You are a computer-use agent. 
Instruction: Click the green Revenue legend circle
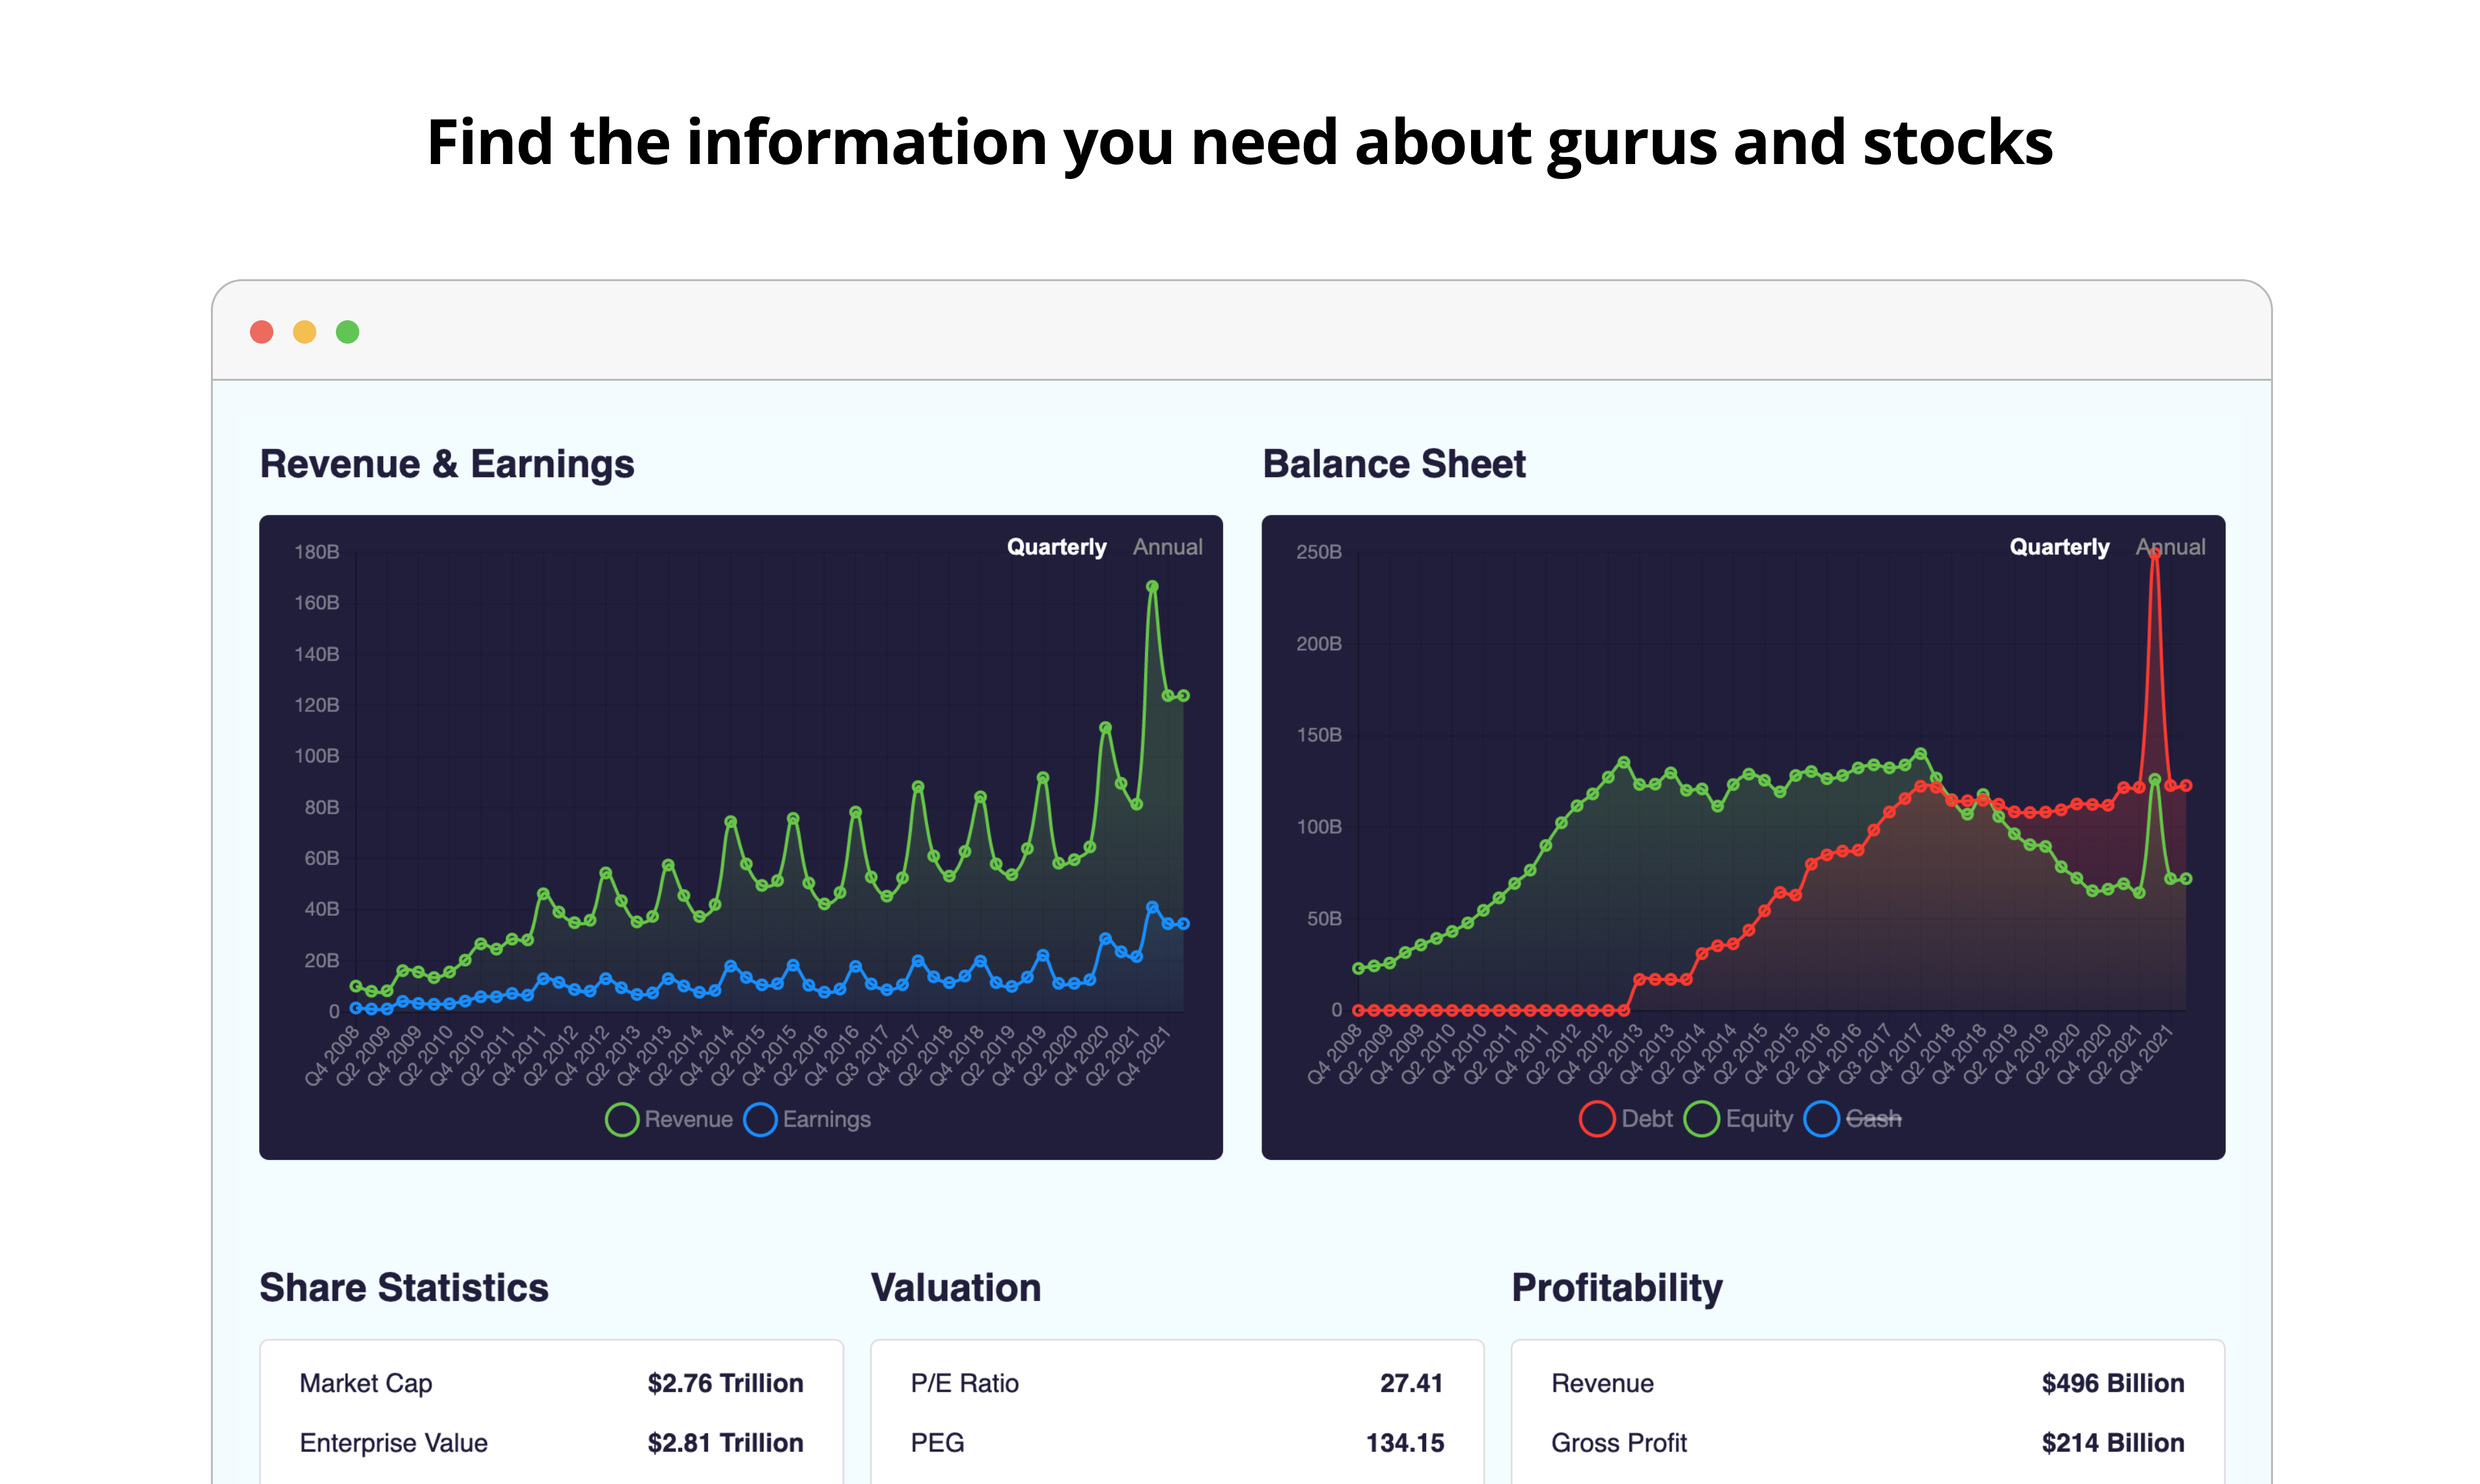coord(622,1119)
